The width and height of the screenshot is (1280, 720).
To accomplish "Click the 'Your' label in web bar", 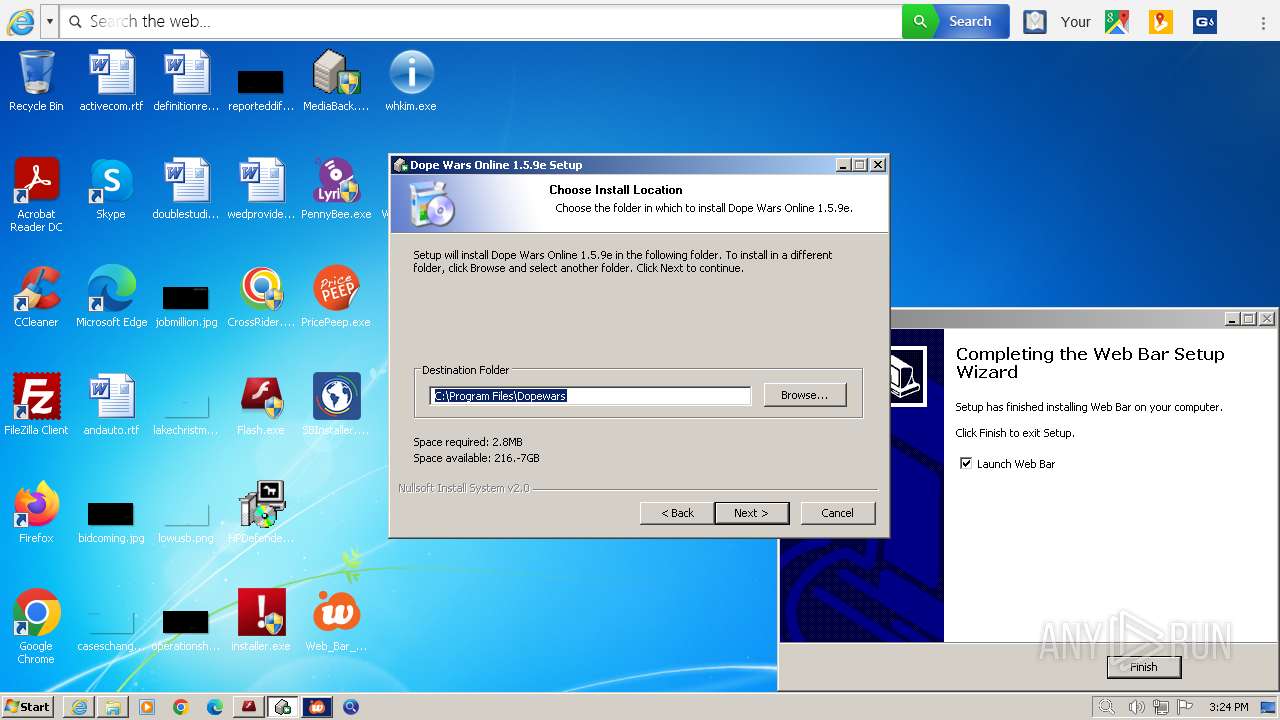I will [1076, 21].
